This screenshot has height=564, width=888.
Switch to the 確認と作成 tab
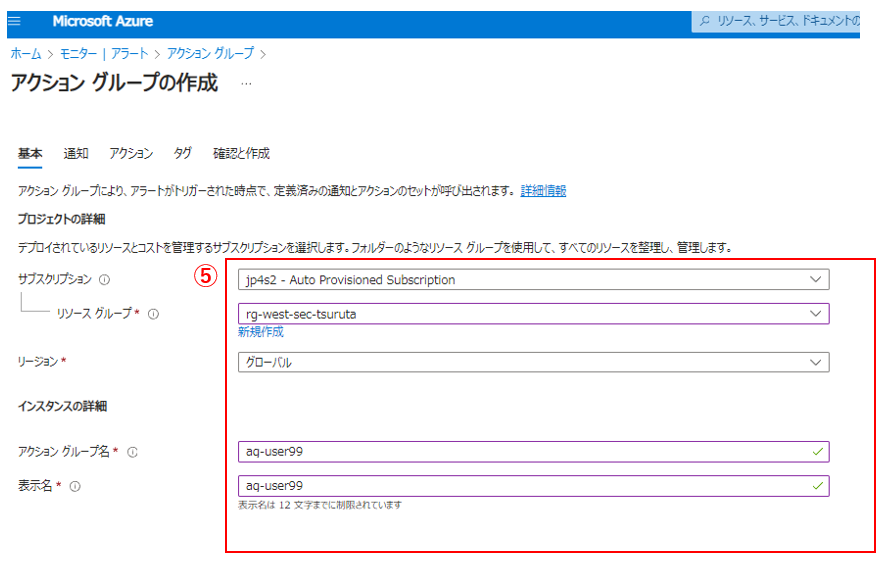(x=241, y=153)
